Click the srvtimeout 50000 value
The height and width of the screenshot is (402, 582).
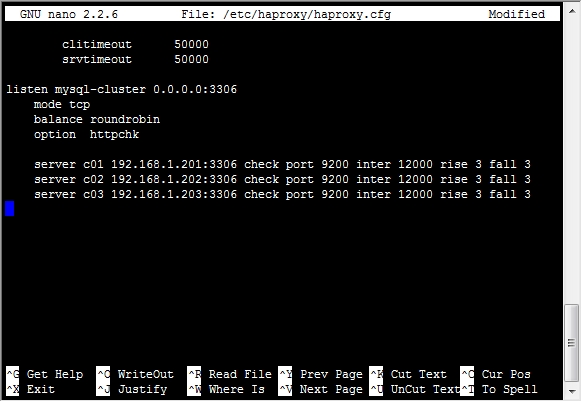click(x=192, y=59)
